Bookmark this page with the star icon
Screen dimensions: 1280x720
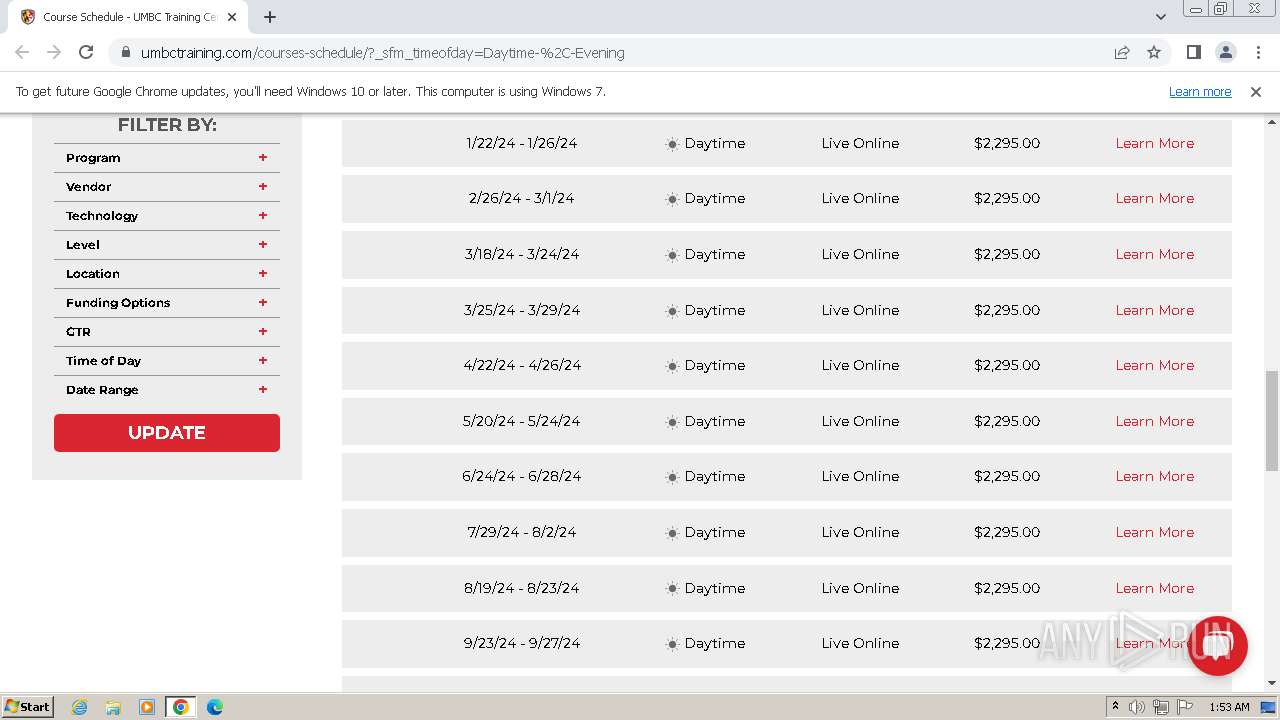1154,52
